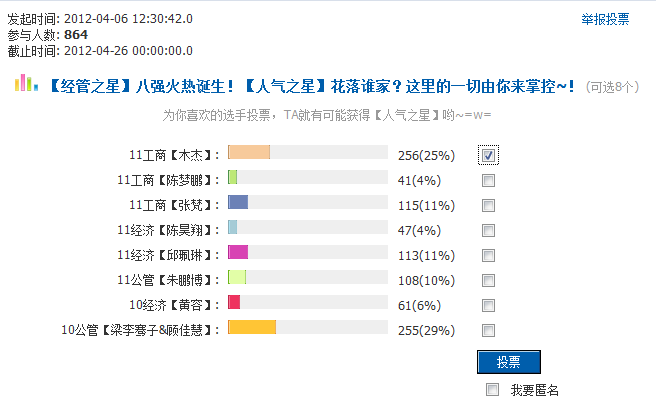
Task: Click the red 黄容 result bar
Action: pyautogui.click(x=234, y=302)
